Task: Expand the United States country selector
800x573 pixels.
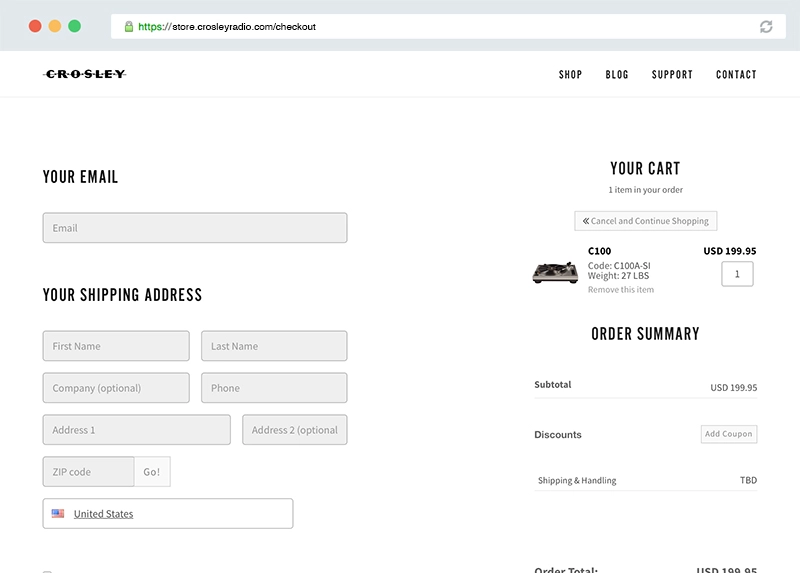Action: [x=168, y=514]
